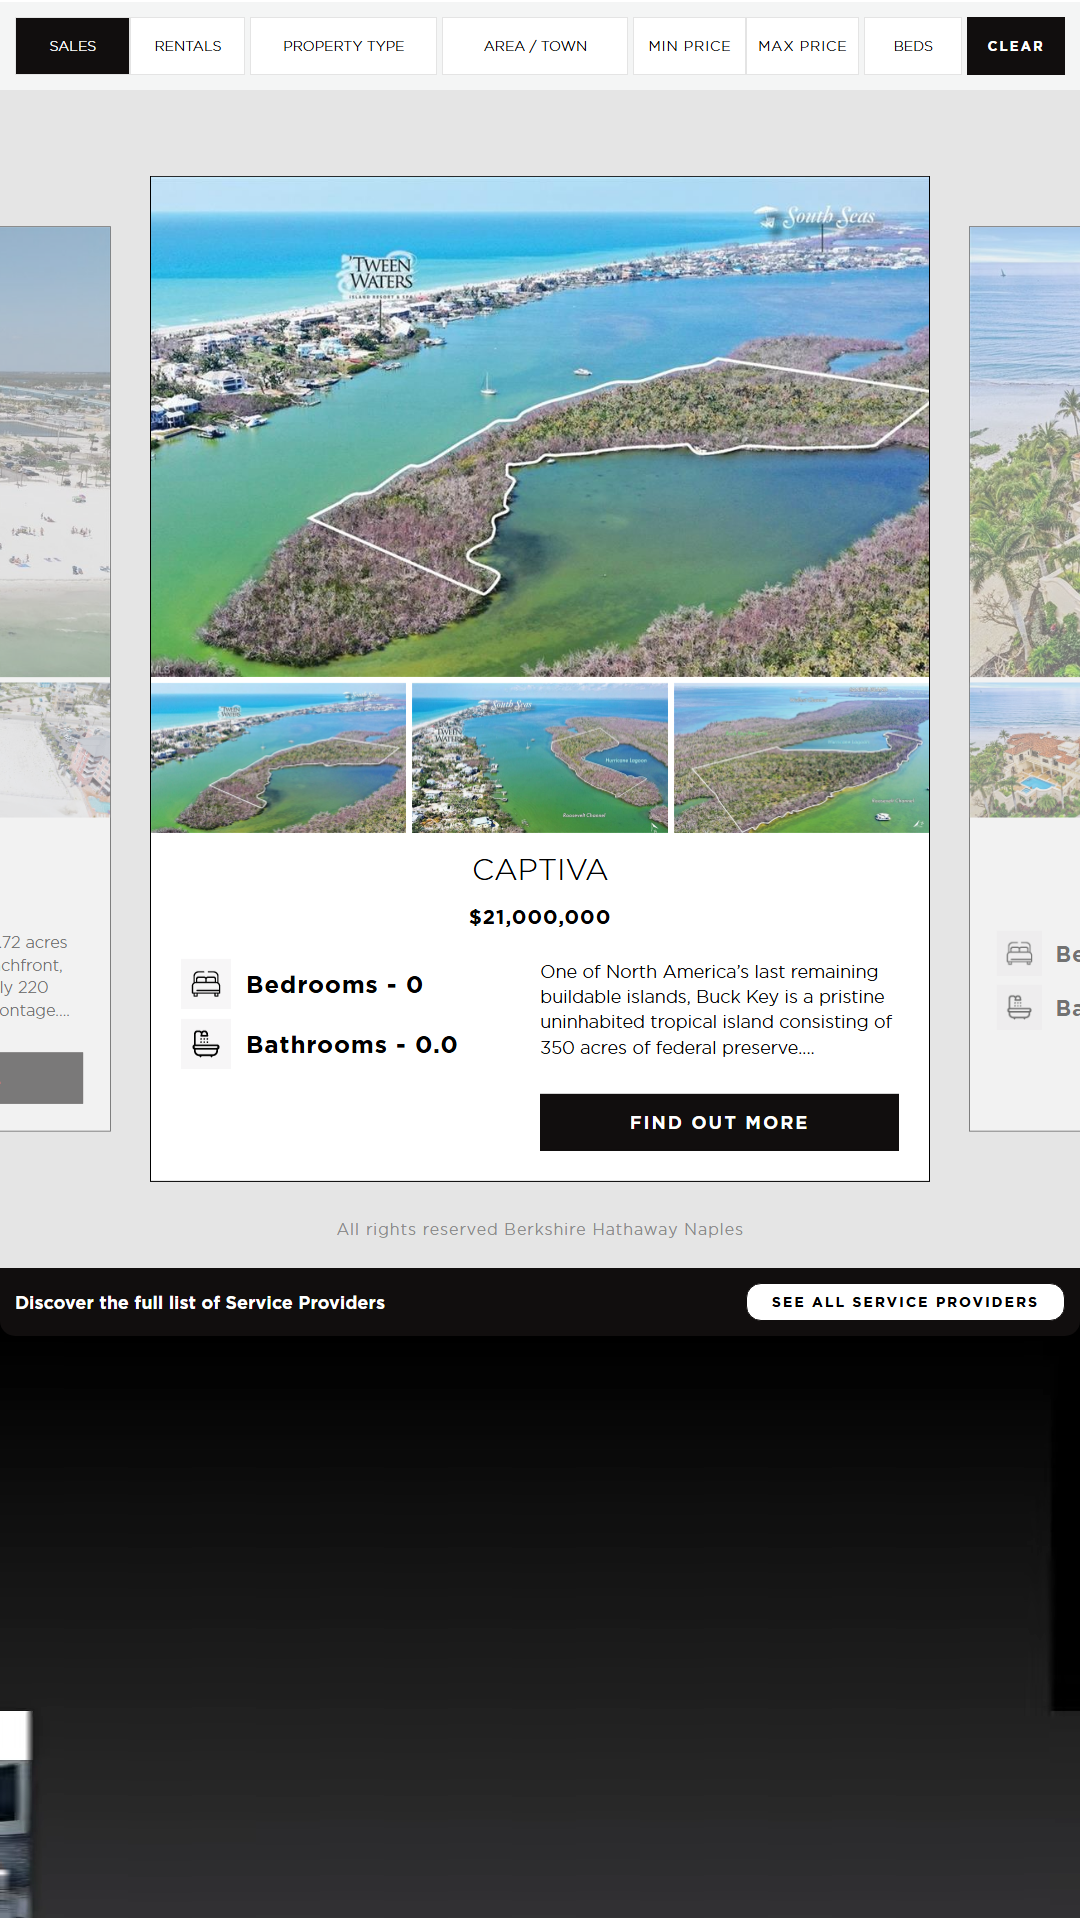Open the Property Type dropdown
The height and width of the screenshot is (1920, 1080).
pos(343,46)
